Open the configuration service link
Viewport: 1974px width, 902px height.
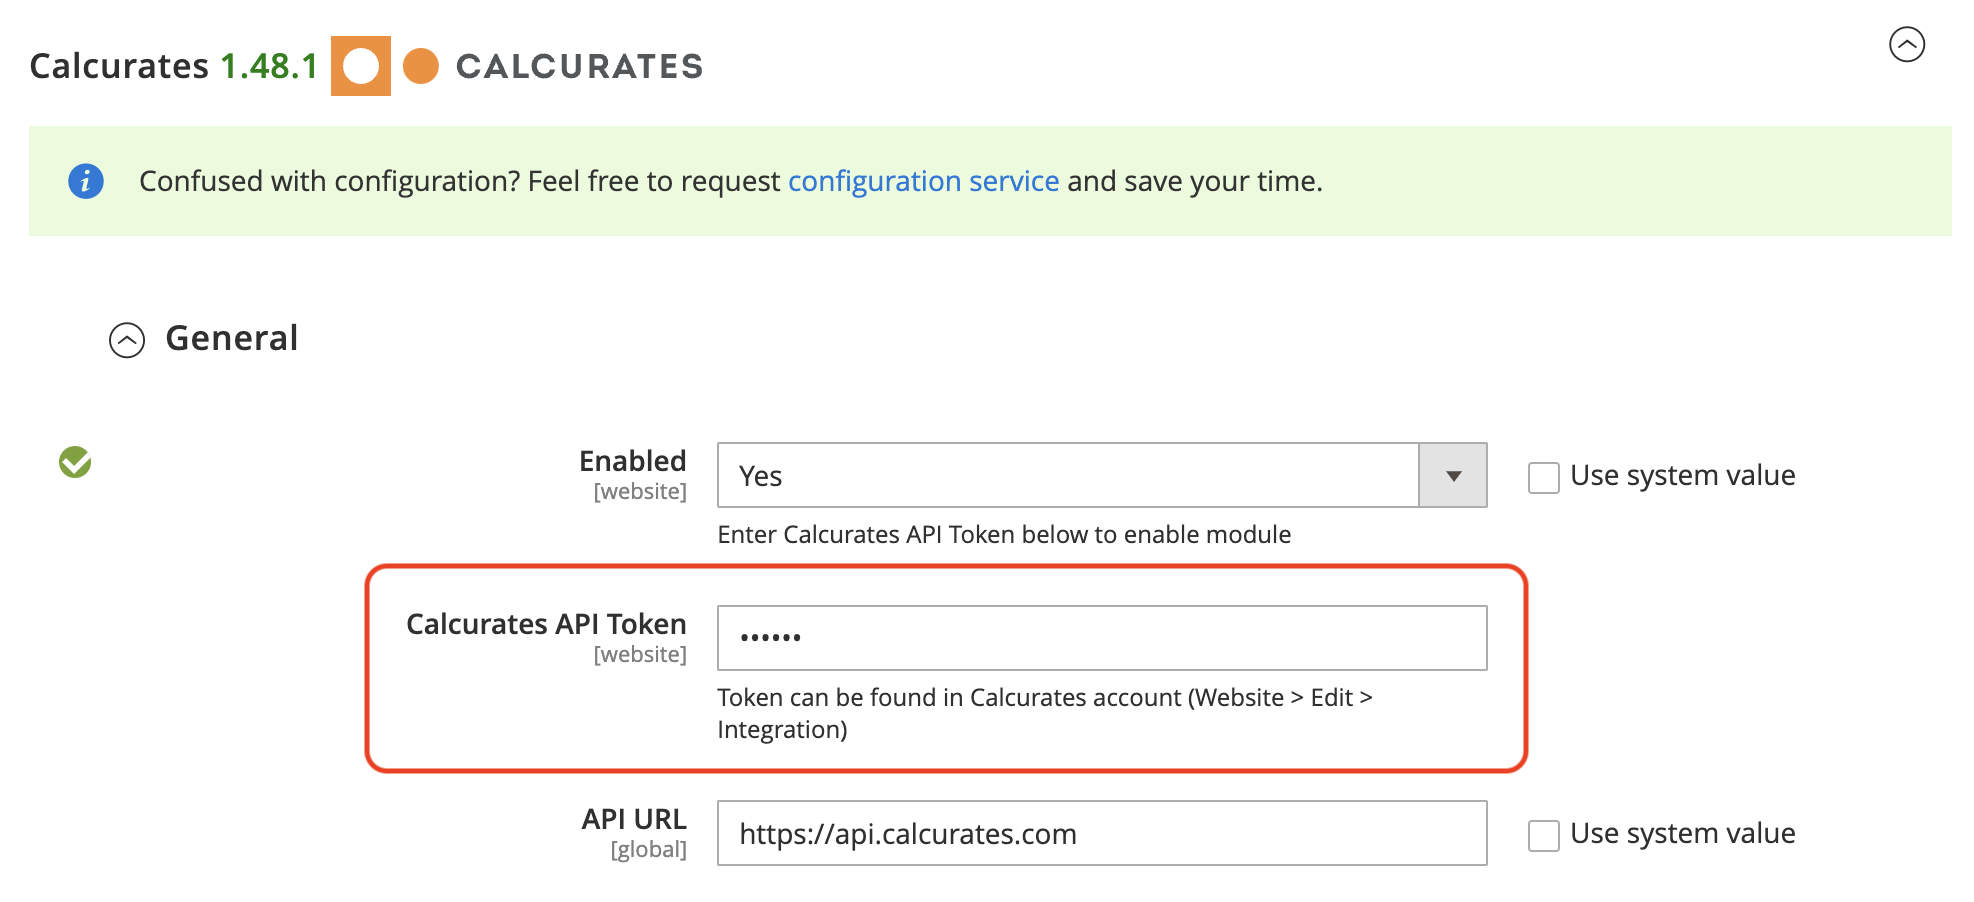(x=923, y=181)
